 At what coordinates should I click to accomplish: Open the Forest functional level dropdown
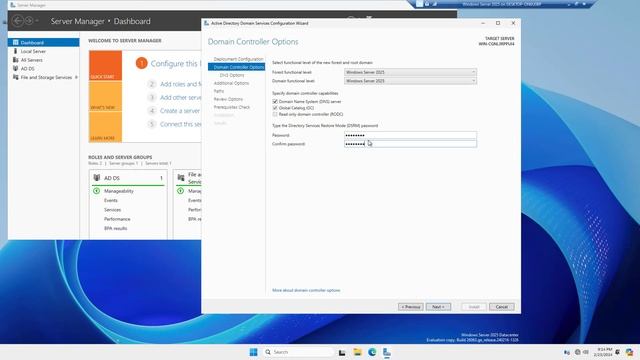click(410, 72)
